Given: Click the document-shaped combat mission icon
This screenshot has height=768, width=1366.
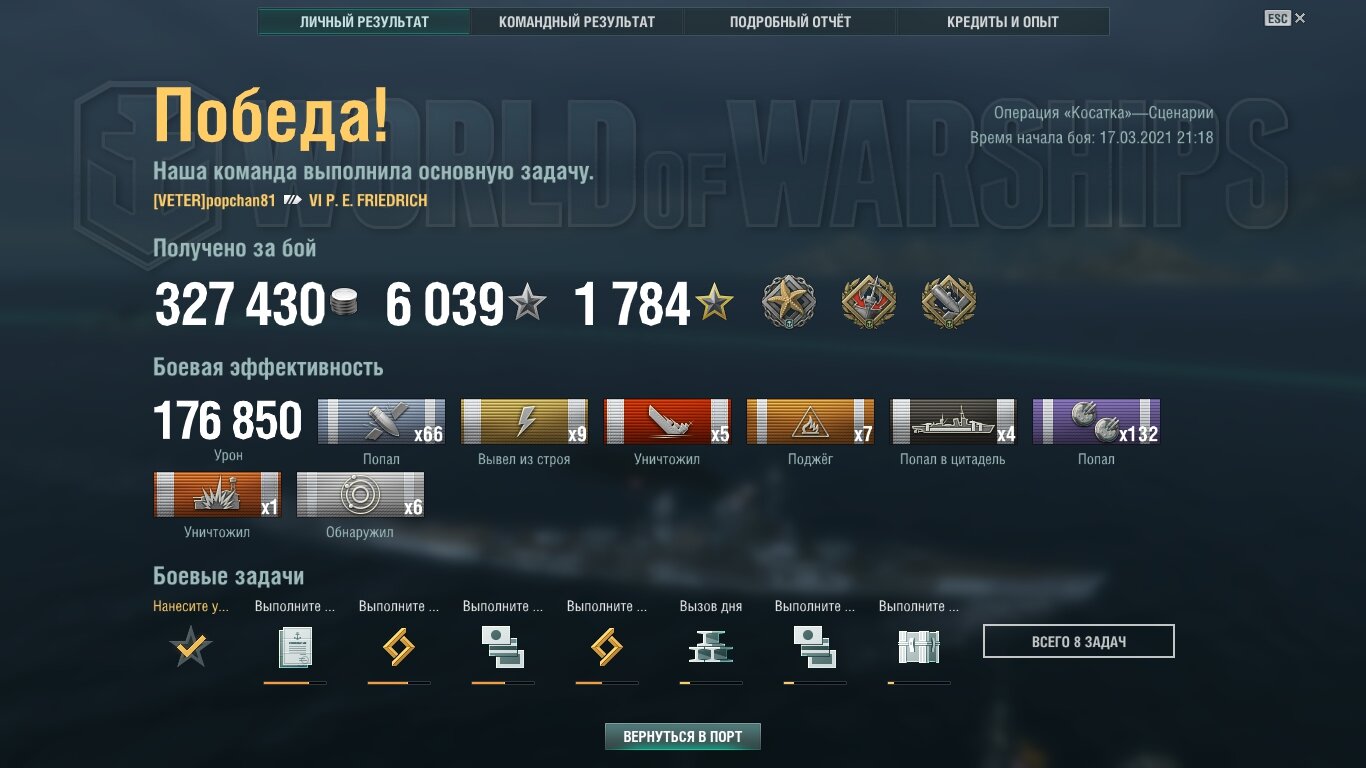Looking at the screenshot, I should click(295, 647).
